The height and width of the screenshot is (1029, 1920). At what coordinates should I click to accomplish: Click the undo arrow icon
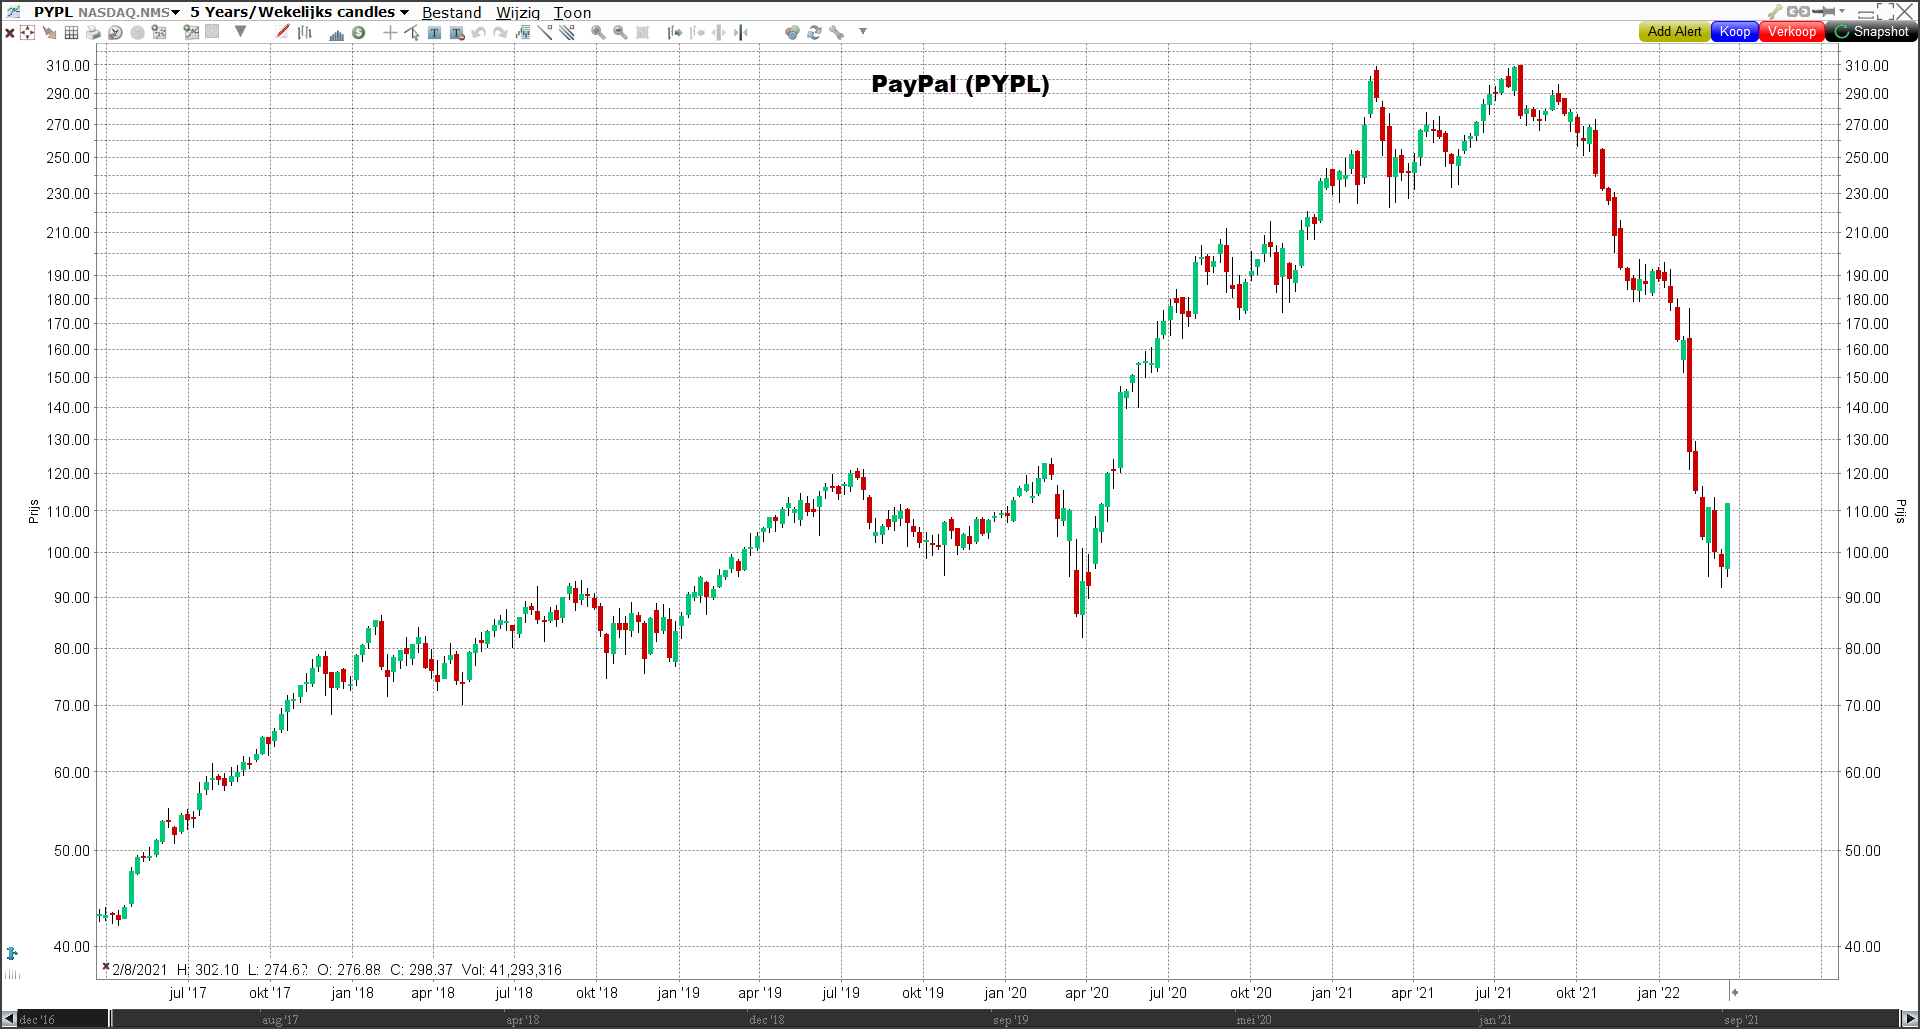[x=479, y=32]
